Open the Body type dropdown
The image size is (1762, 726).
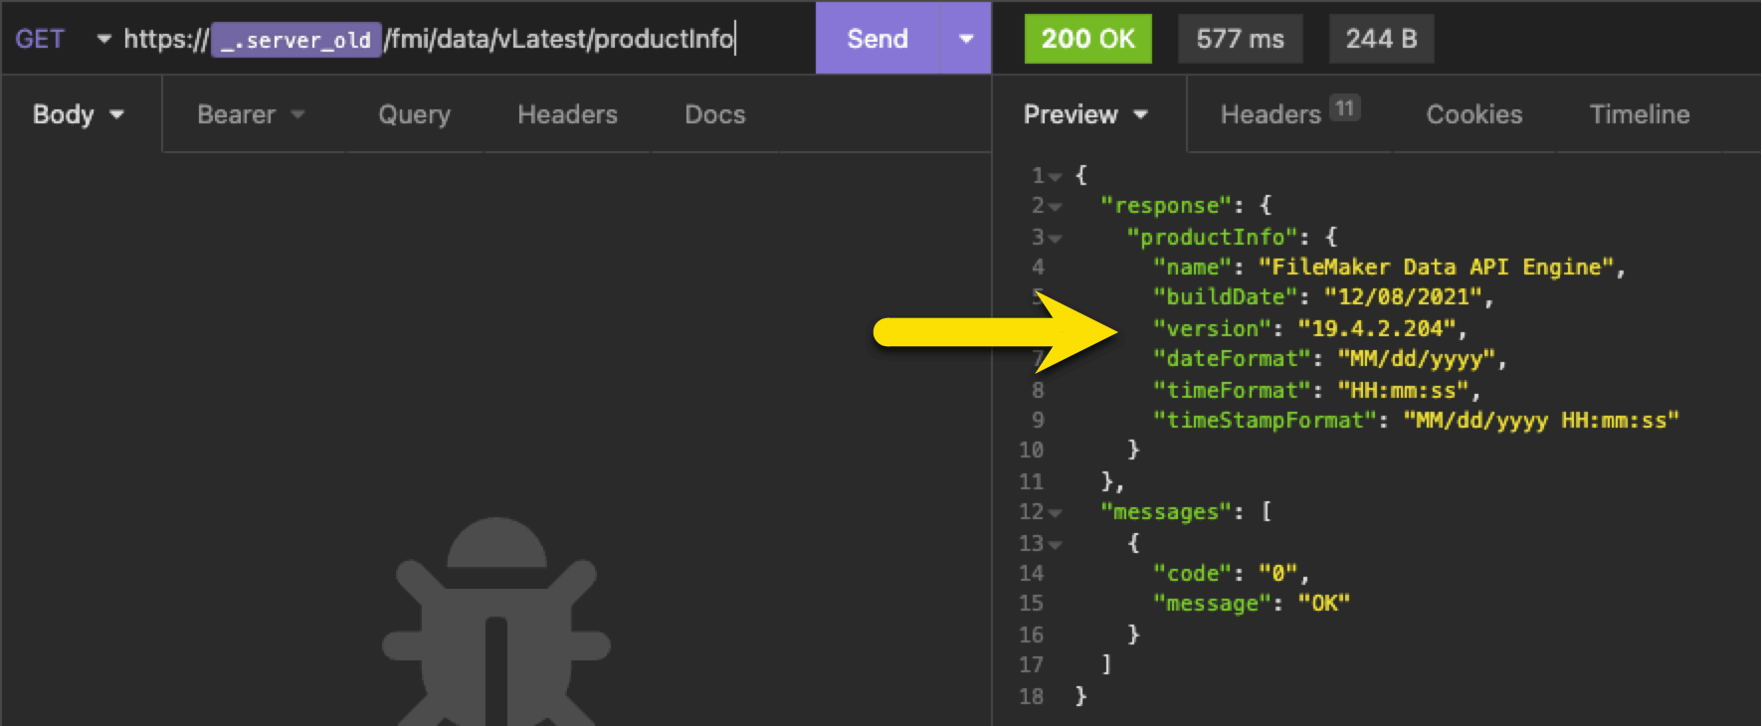click(x=79, y=114)
